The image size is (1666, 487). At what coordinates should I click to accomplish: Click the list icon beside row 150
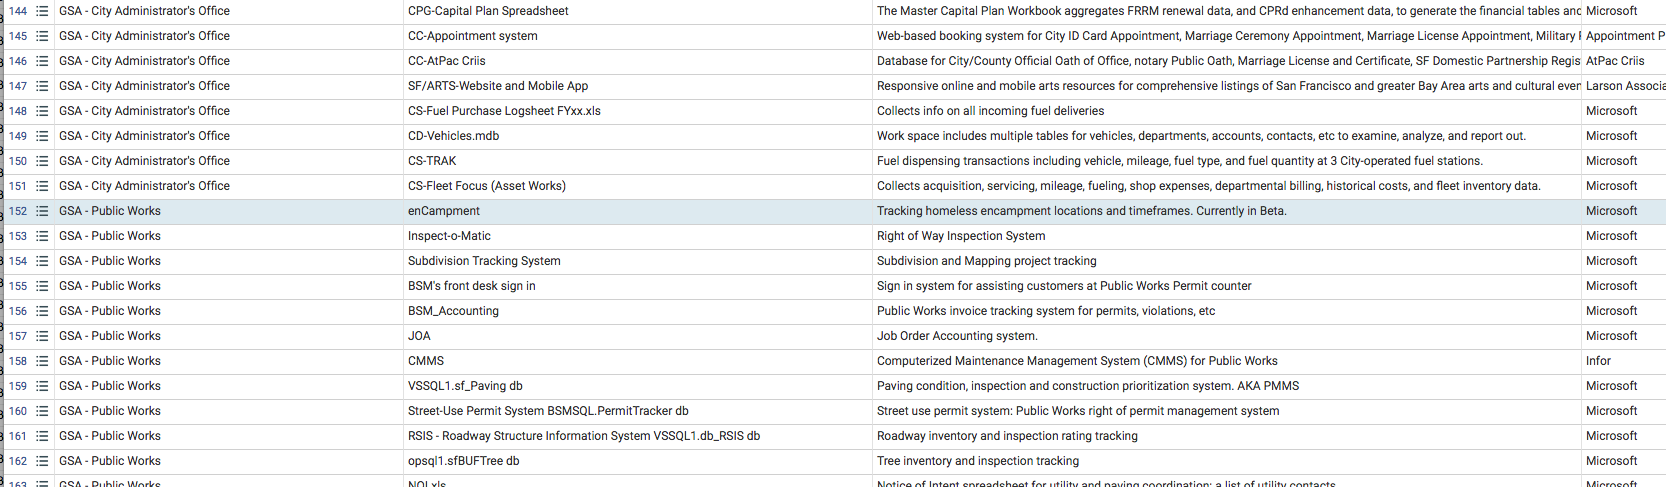[x=42, y=161]
